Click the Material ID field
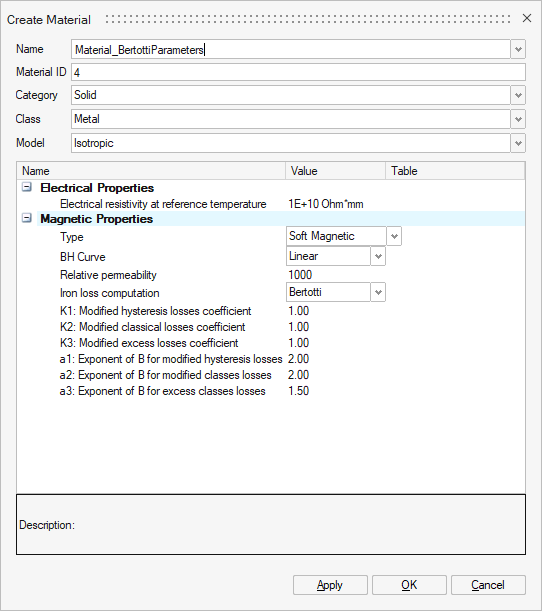The height and width of the screenshot is (611, 542). click(298, 72)
